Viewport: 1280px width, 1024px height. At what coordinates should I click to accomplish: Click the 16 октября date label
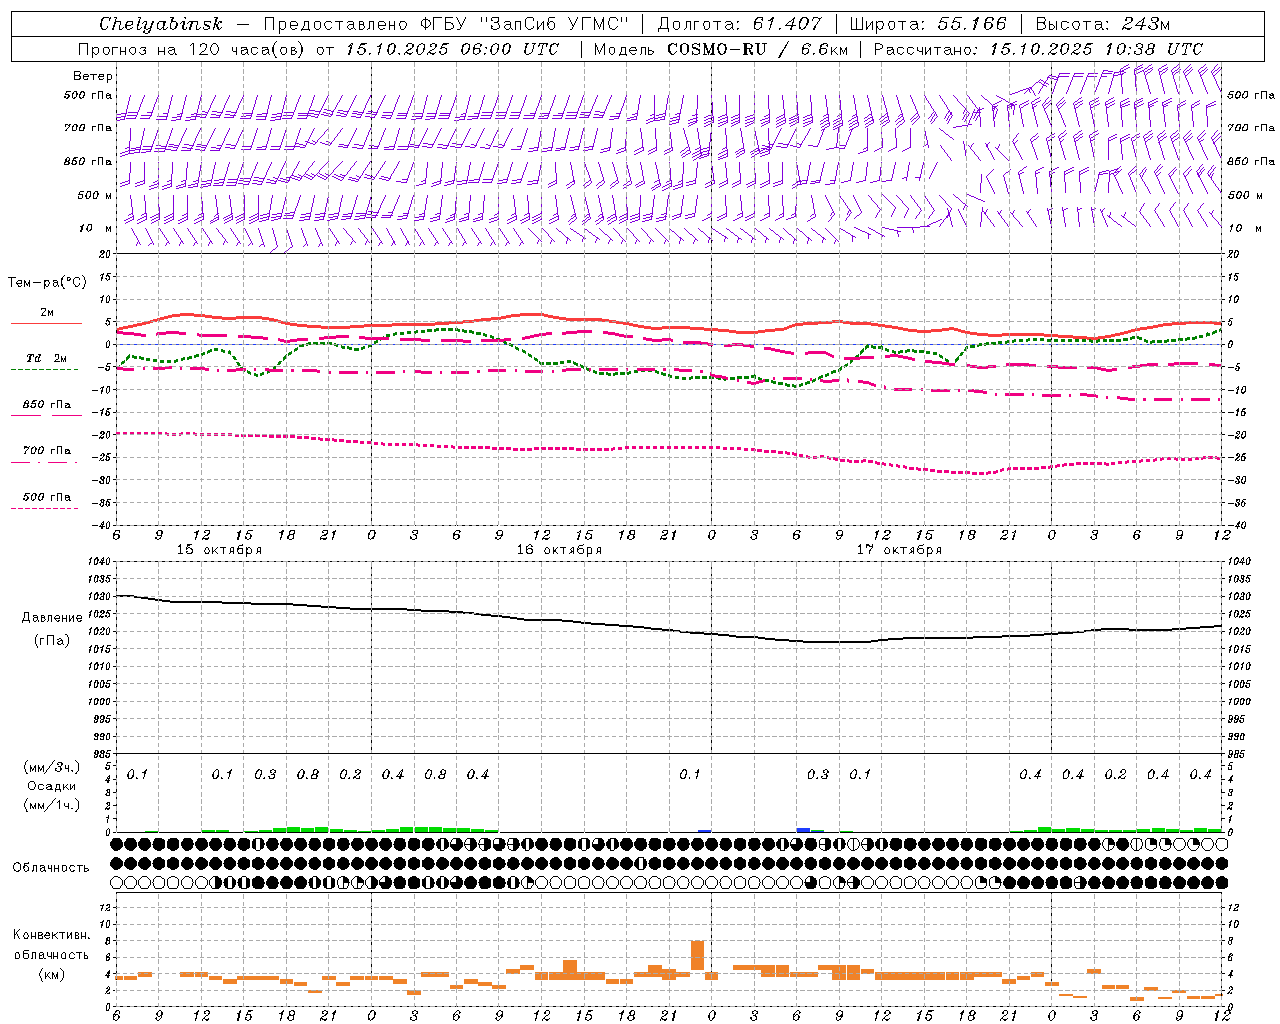[559, 550]
